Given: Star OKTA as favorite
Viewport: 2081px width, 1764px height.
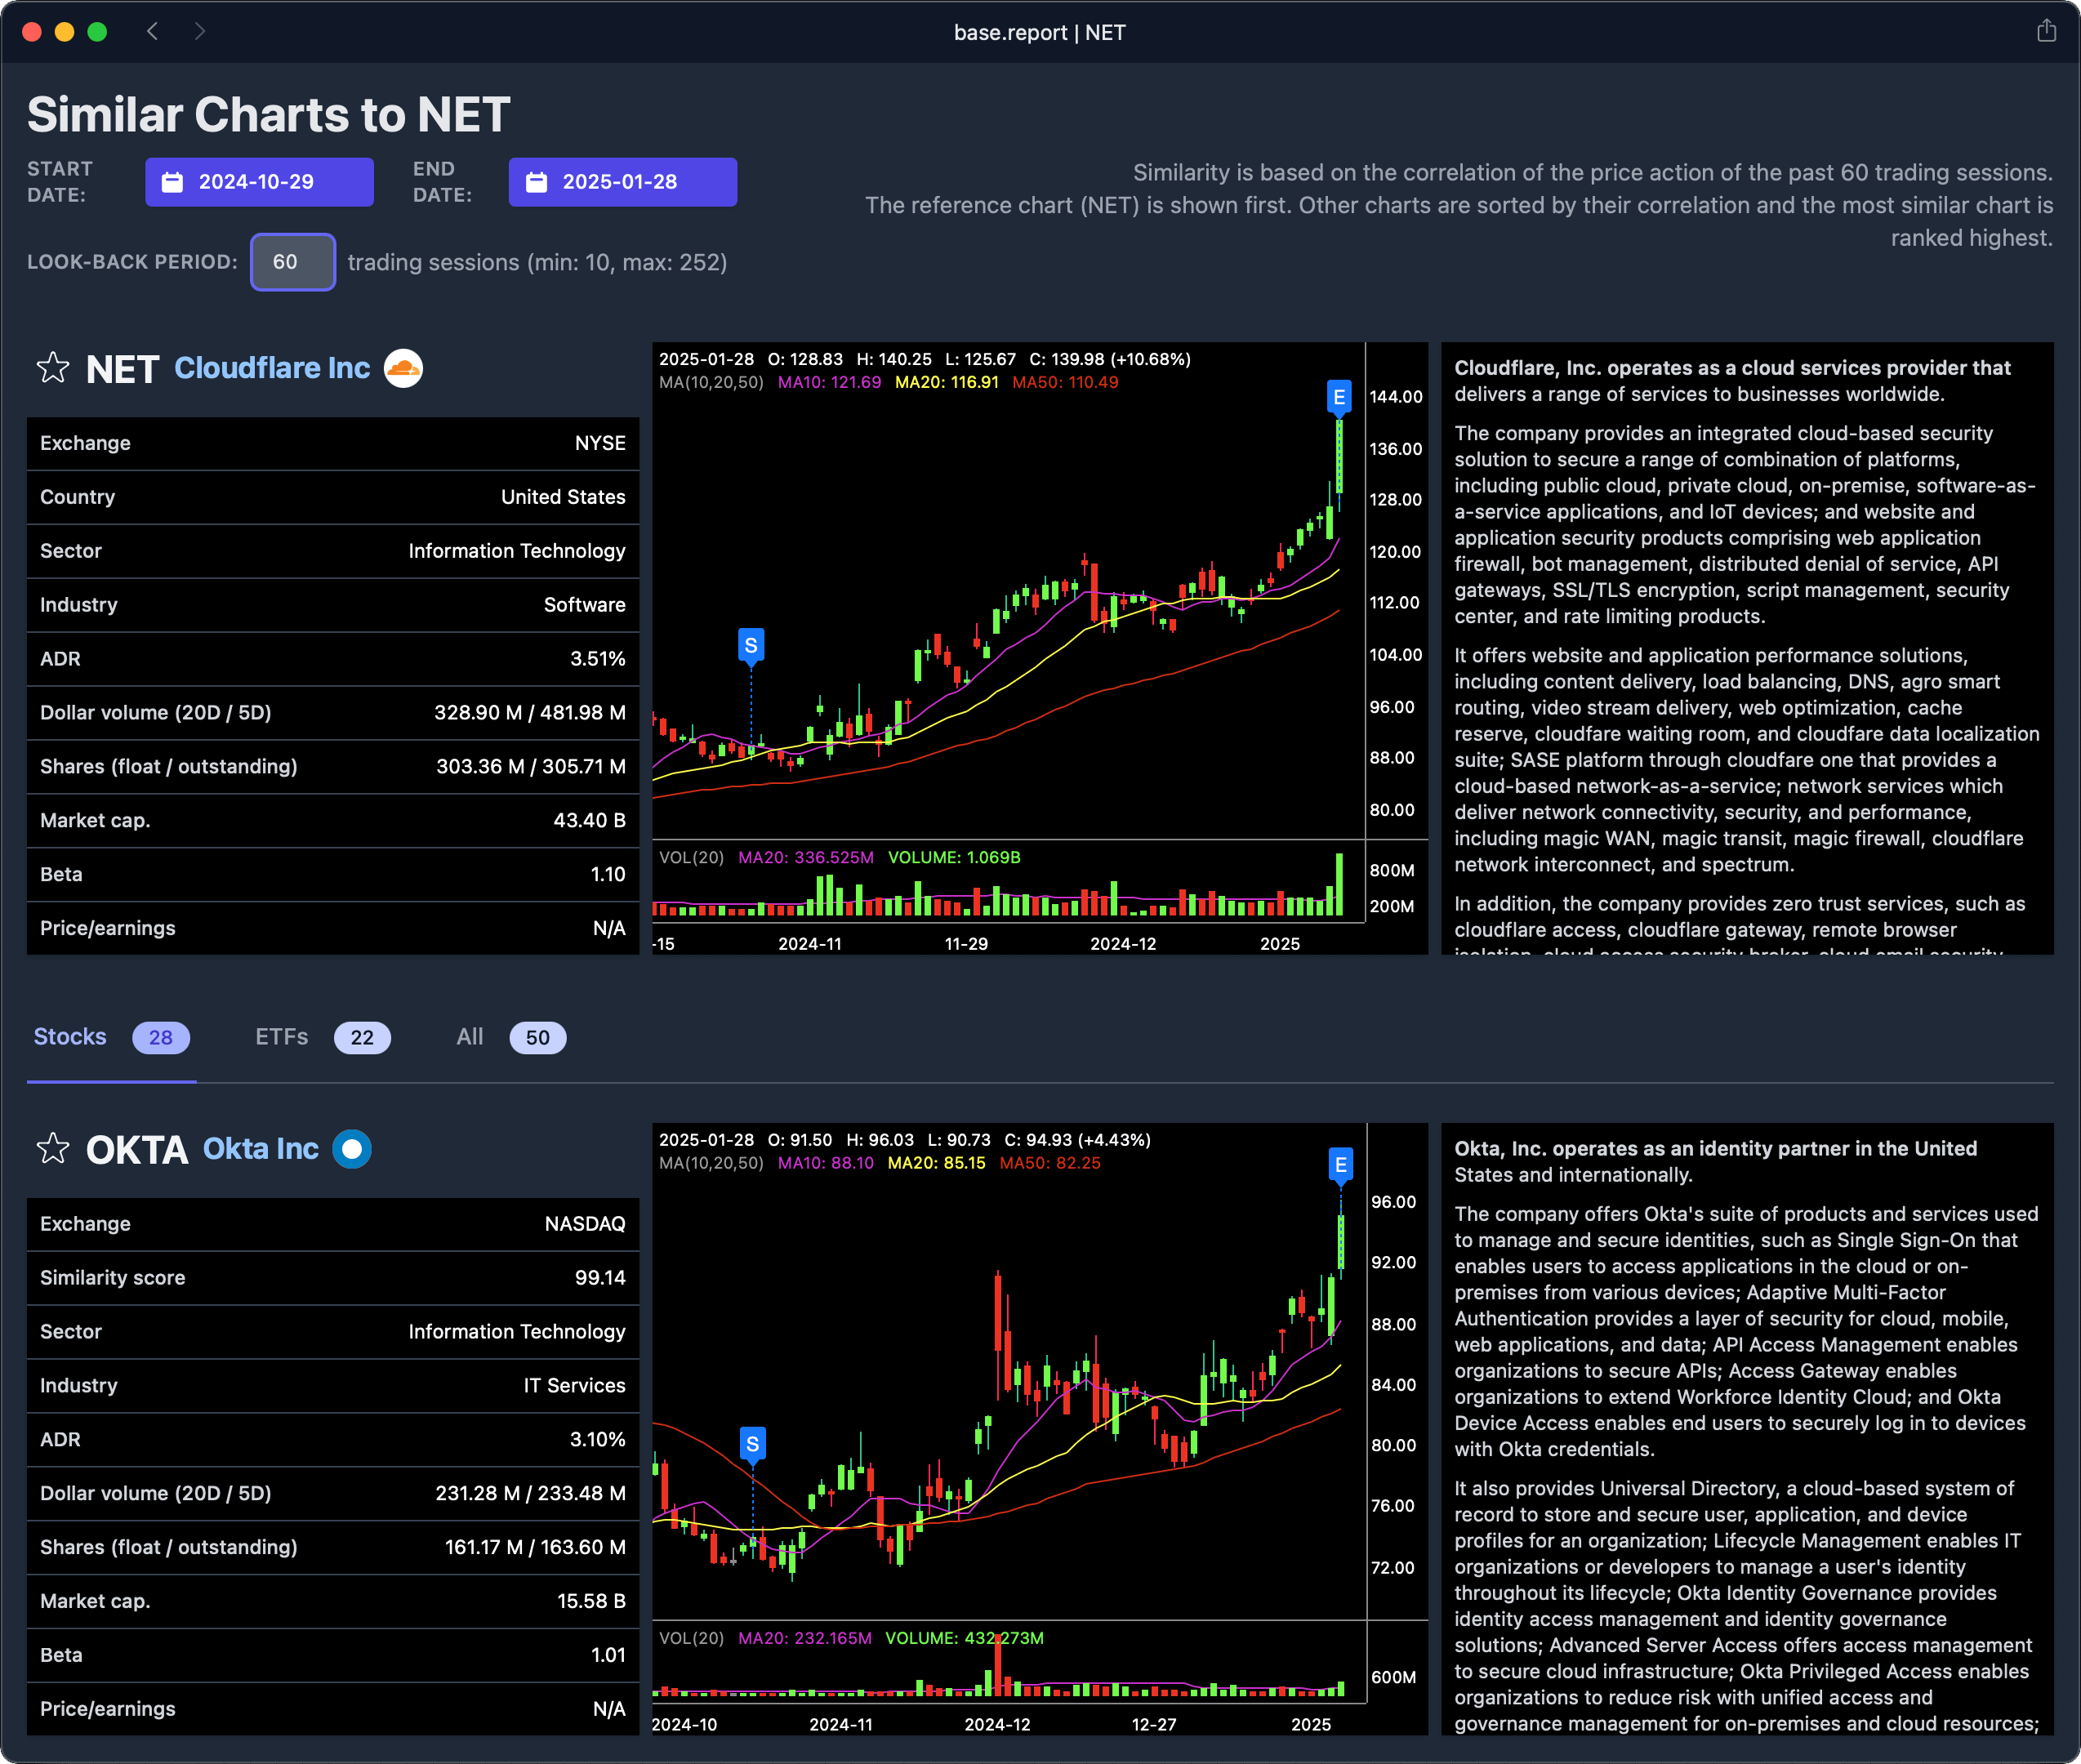Looking at the screenshot, I should 53,1149.
